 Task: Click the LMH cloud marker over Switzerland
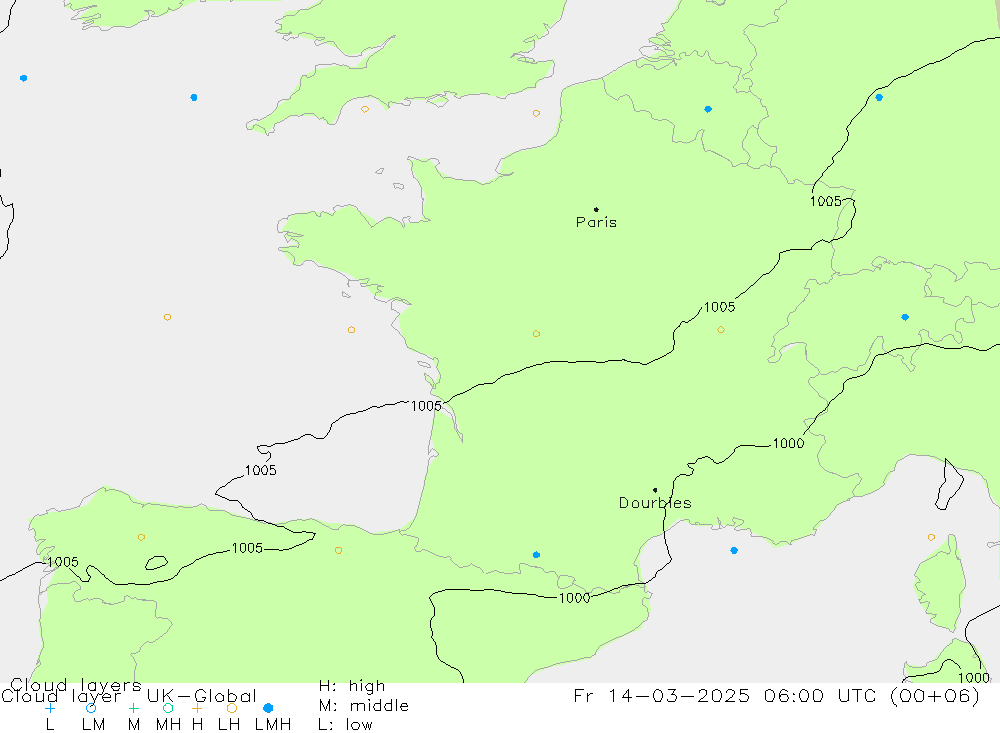pos(905,317)
